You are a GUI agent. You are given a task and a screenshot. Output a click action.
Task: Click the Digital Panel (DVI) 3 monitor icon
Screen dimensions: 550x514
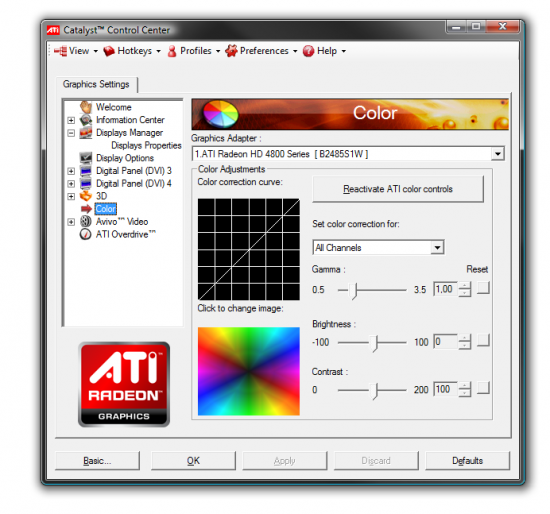86,171
